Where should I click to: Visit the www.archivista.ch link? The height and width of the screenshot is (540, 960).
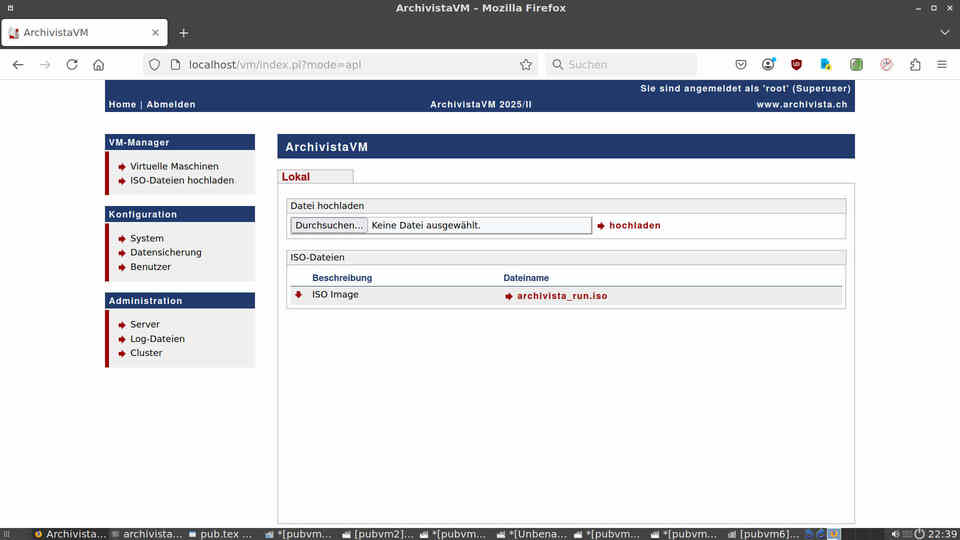click(801, 105)
